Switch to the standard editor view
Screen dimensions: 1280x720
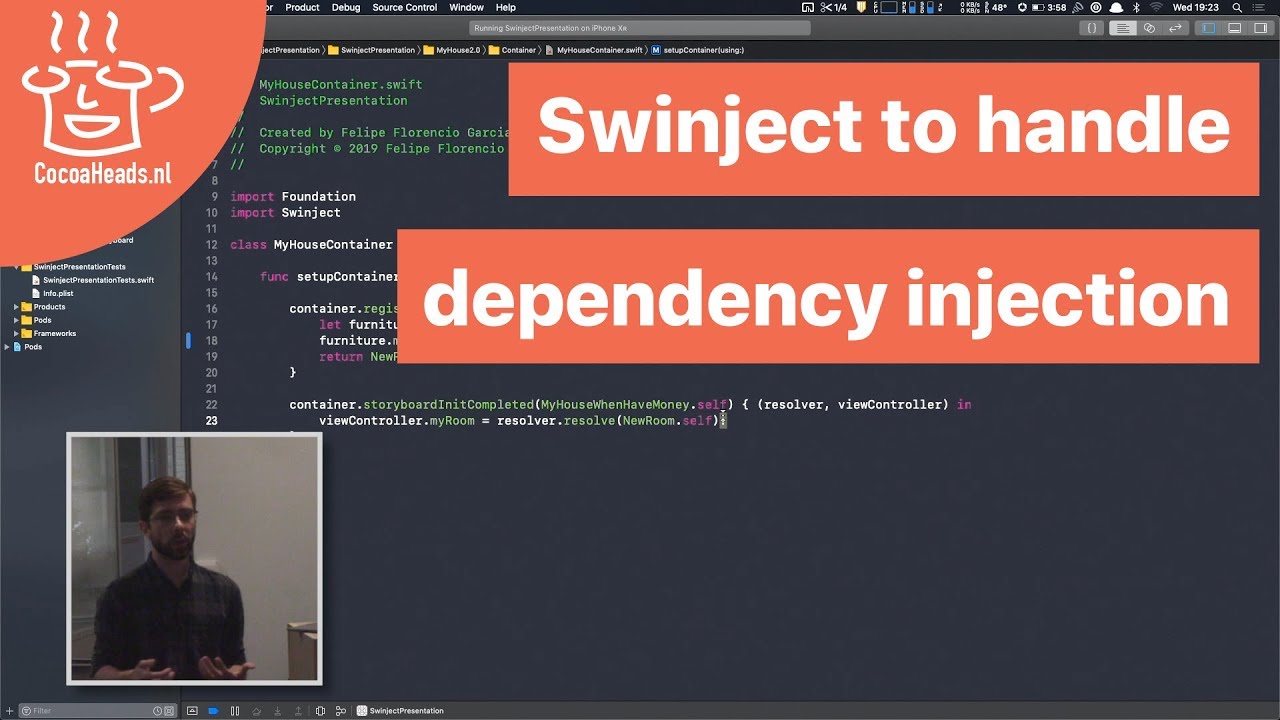tap(1123, 28)
